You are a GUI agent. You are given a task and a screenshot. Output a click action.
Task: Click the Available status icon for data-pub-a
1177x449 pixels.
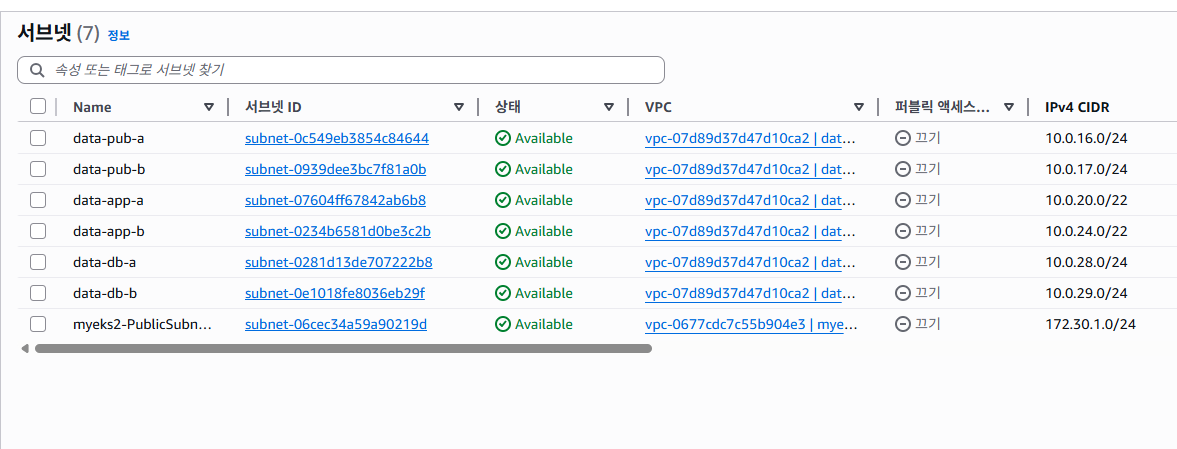click(x=502, y=138)
